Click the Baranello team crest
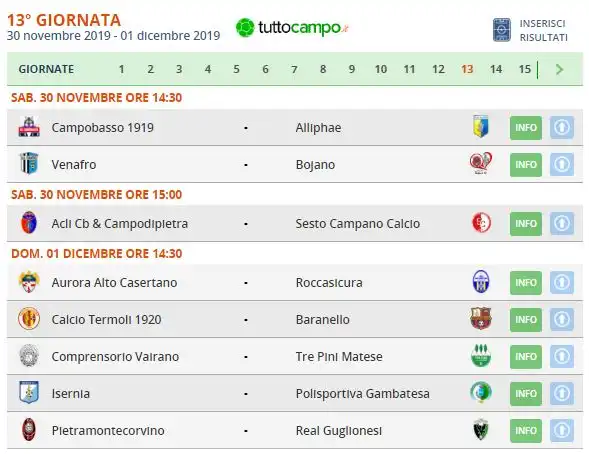589x454 pixels. pos(481,318)
